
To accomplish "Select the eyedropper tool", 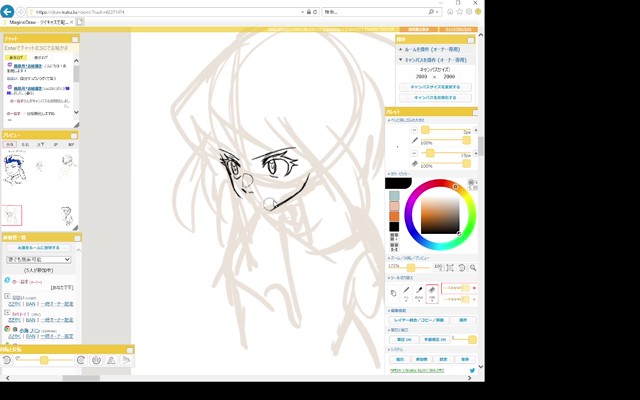I will pyautogui.click(x=419, y=293).
